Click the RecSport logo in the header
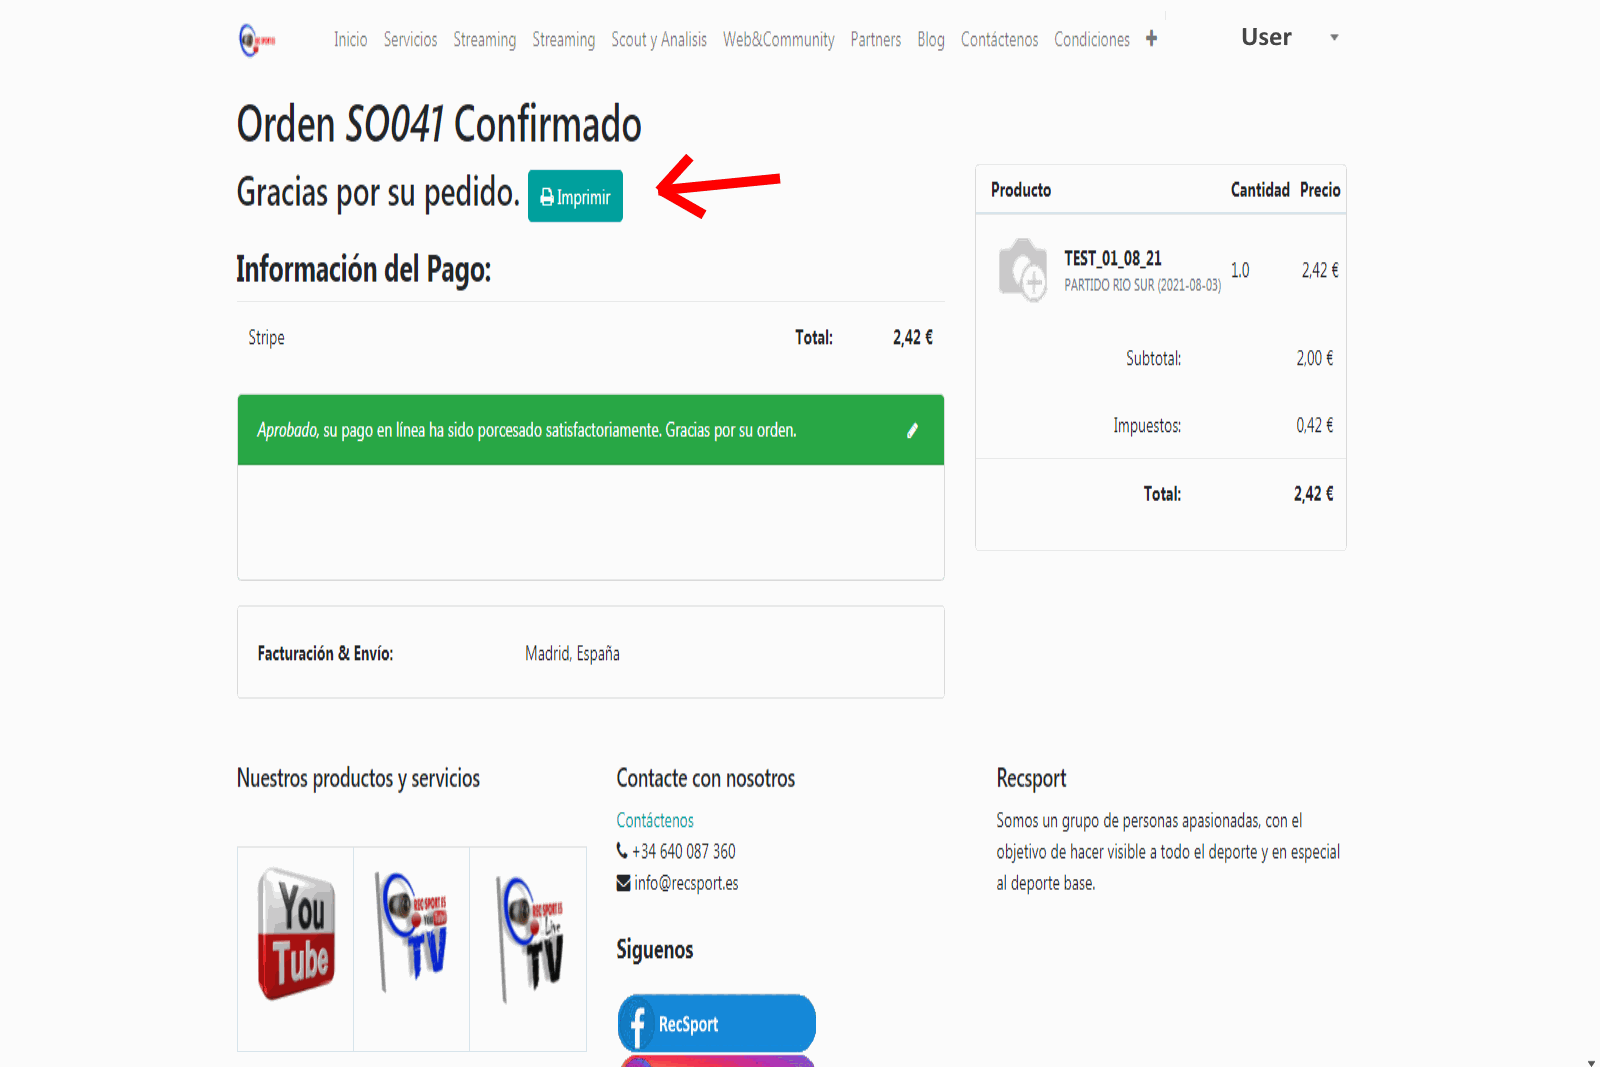 click(x=257, y=40)
